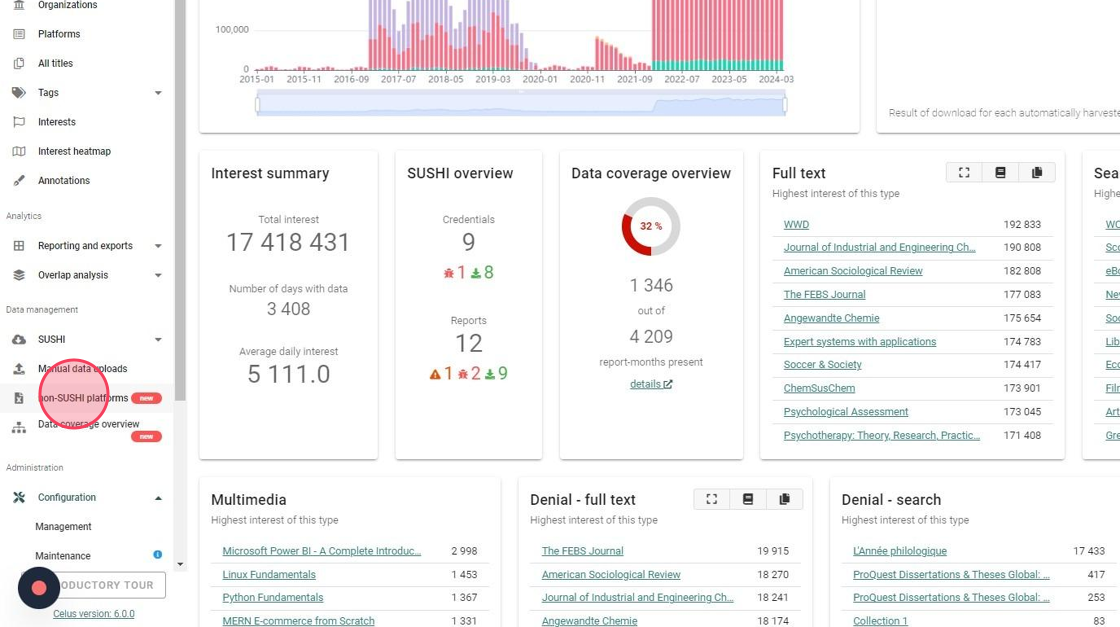This screenshot has width=1120, height=627.
Task: Expand the Overlap analysis arrow
Action: [x=158, y=275]
